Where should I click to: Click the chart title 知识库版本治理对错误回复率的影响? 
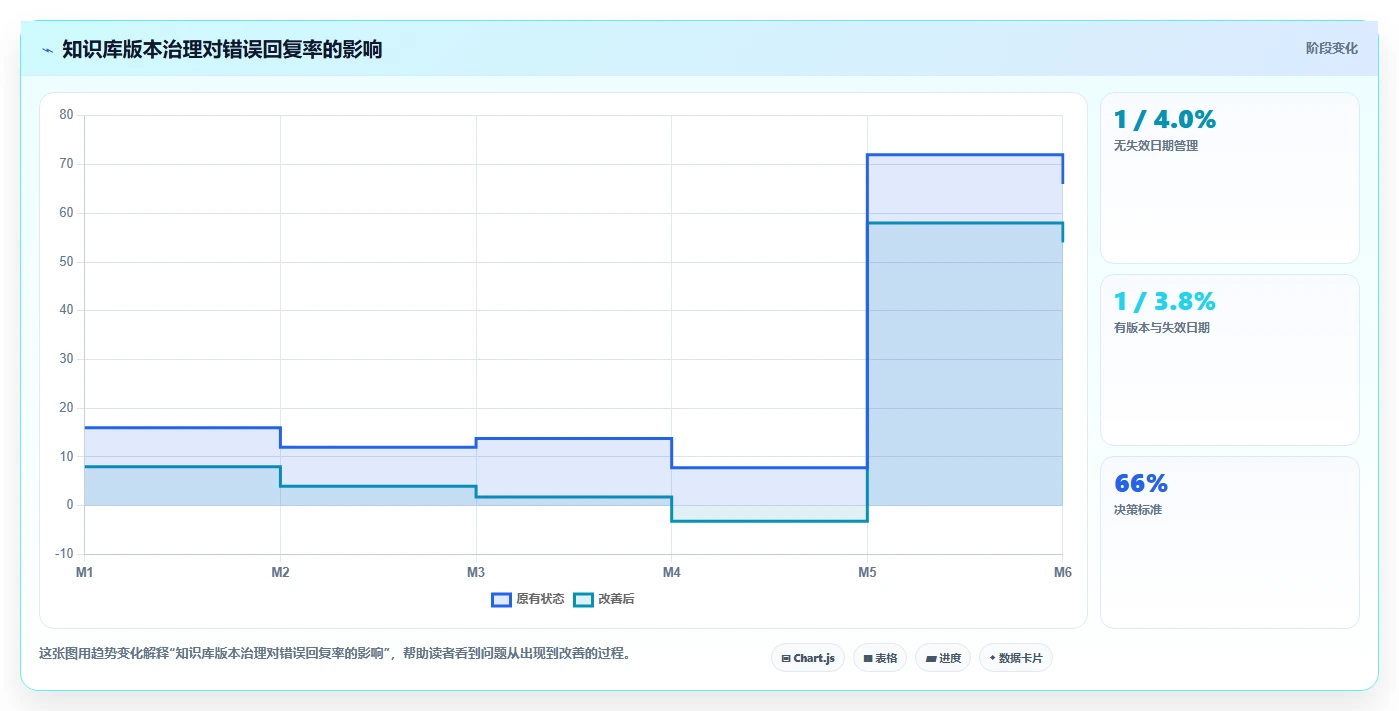click(x=222, y=49)
